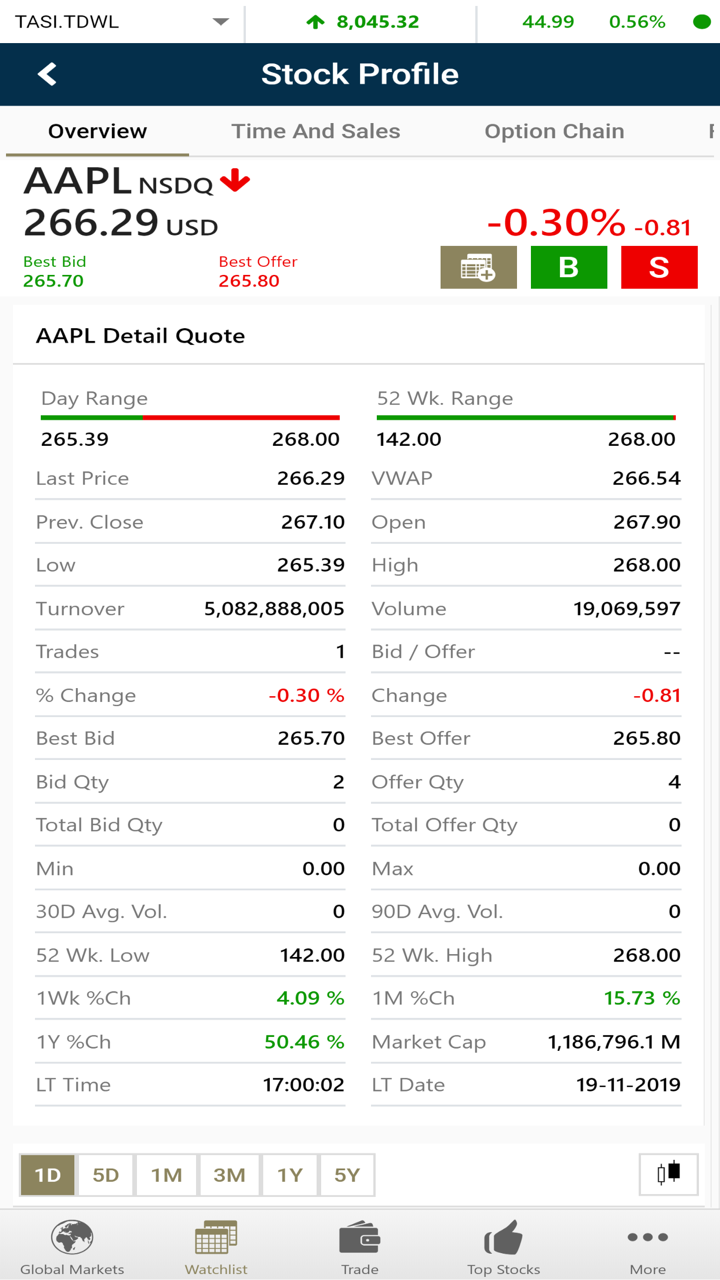Switch to Time And Sales tab

(x=316, y=131)
